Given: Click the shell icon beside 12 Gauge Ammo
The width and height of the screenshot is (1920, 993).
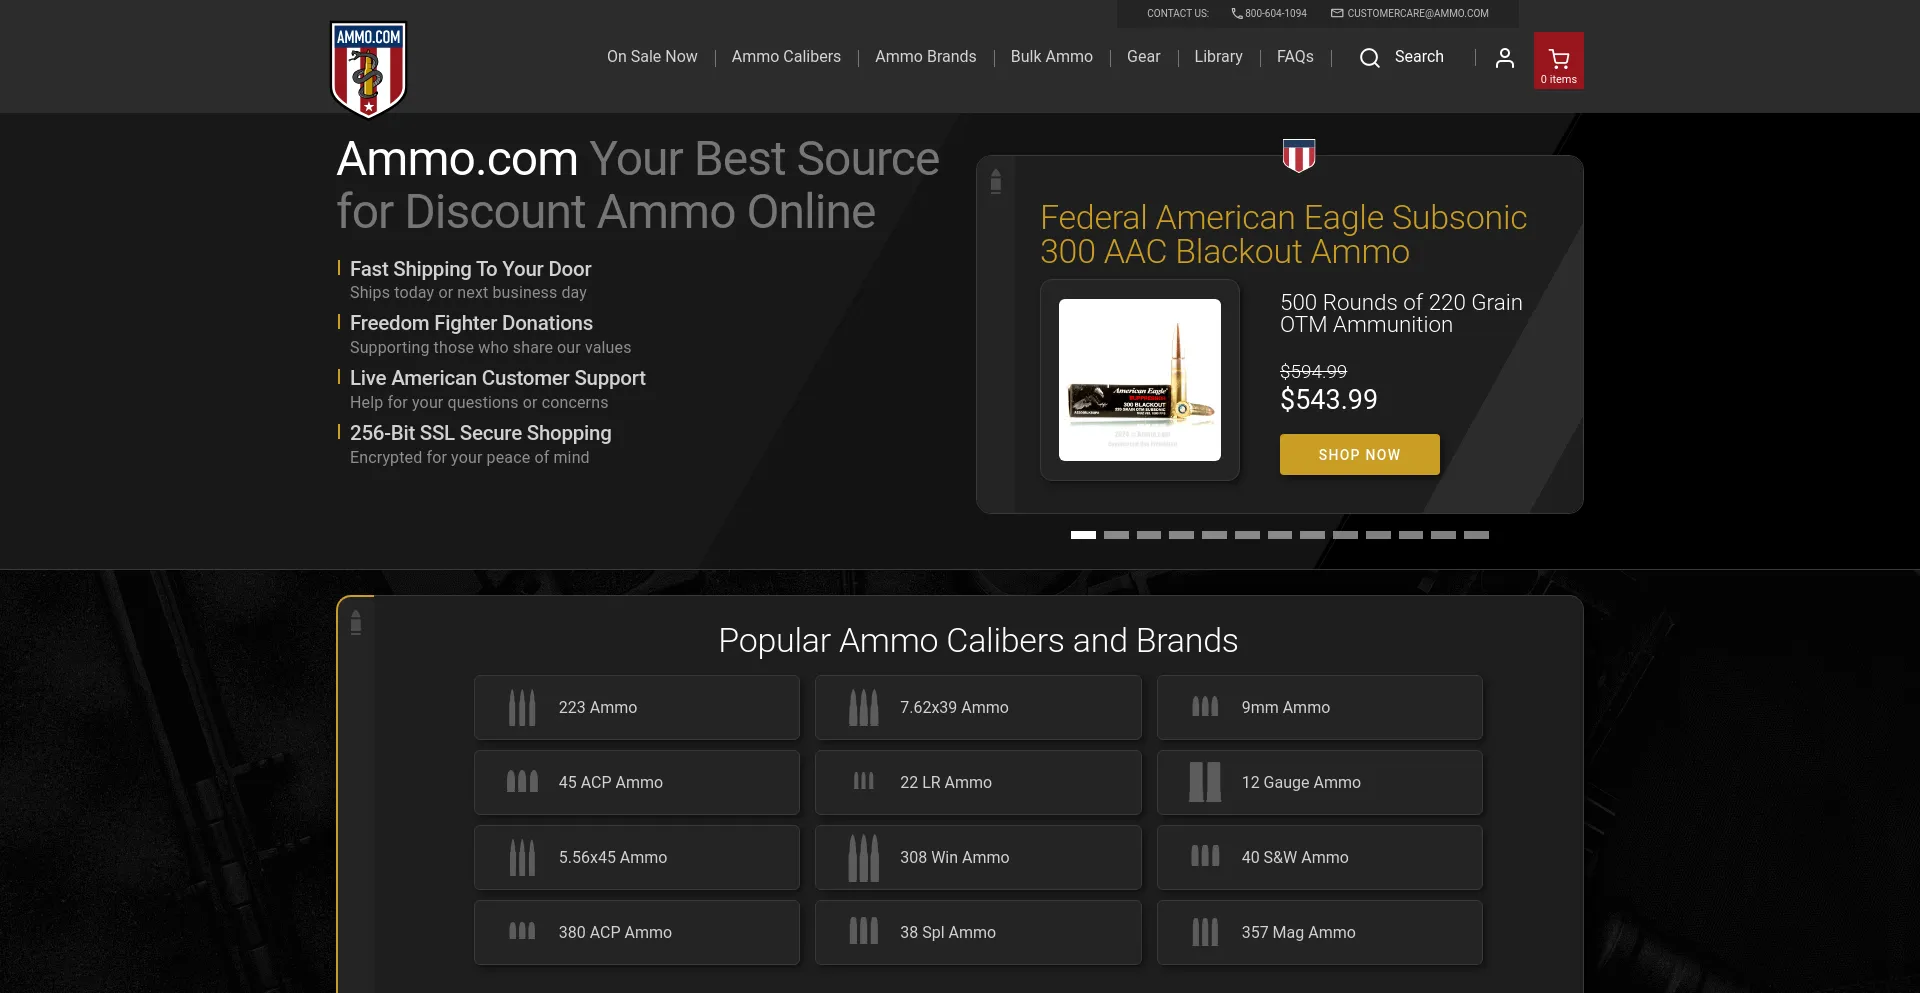Looking at the screenshot, I should pyautogui.click(x=1205, y=782).
